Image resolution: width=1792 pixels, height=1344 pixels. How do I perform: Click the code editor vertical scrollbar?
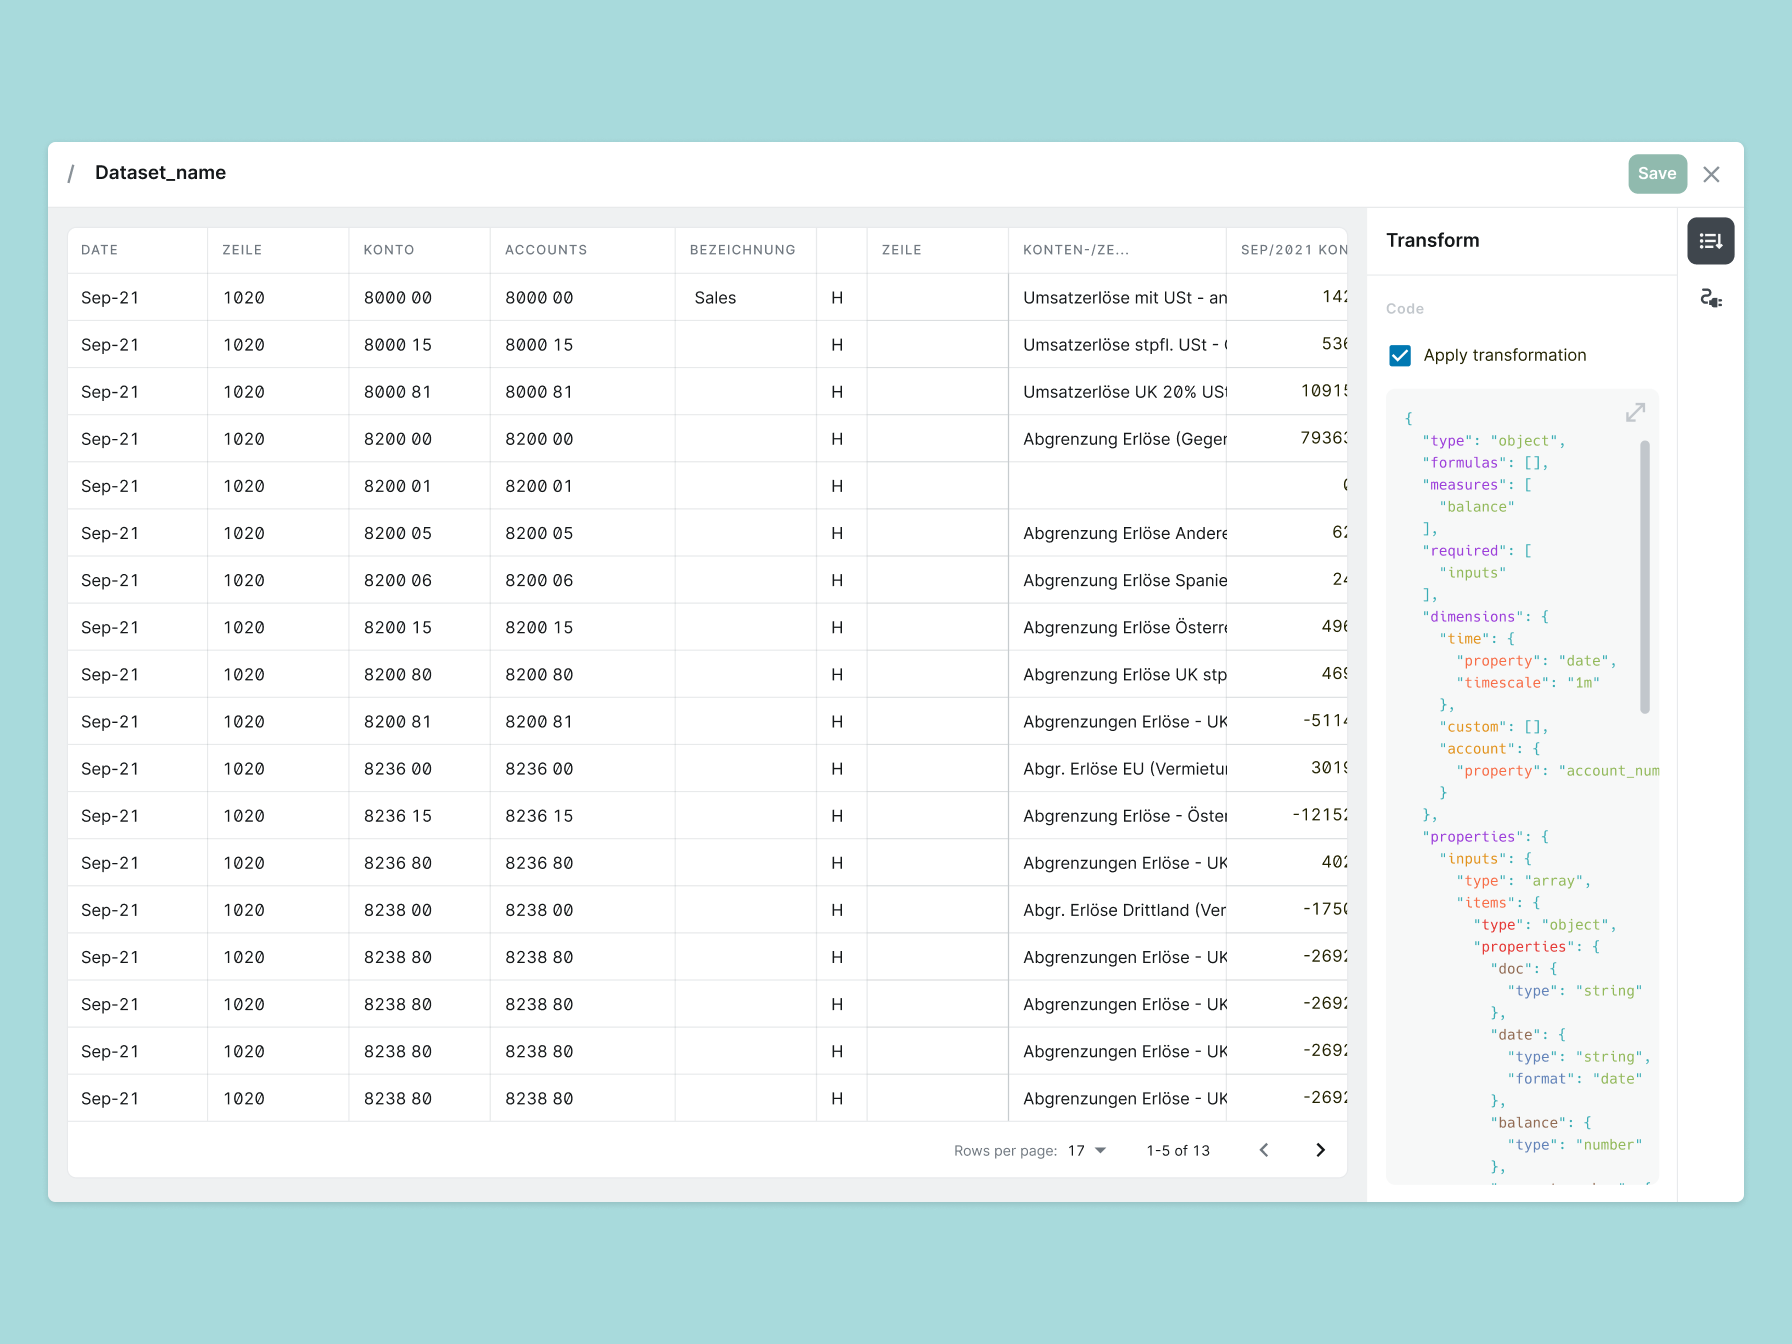point(1644,577)
